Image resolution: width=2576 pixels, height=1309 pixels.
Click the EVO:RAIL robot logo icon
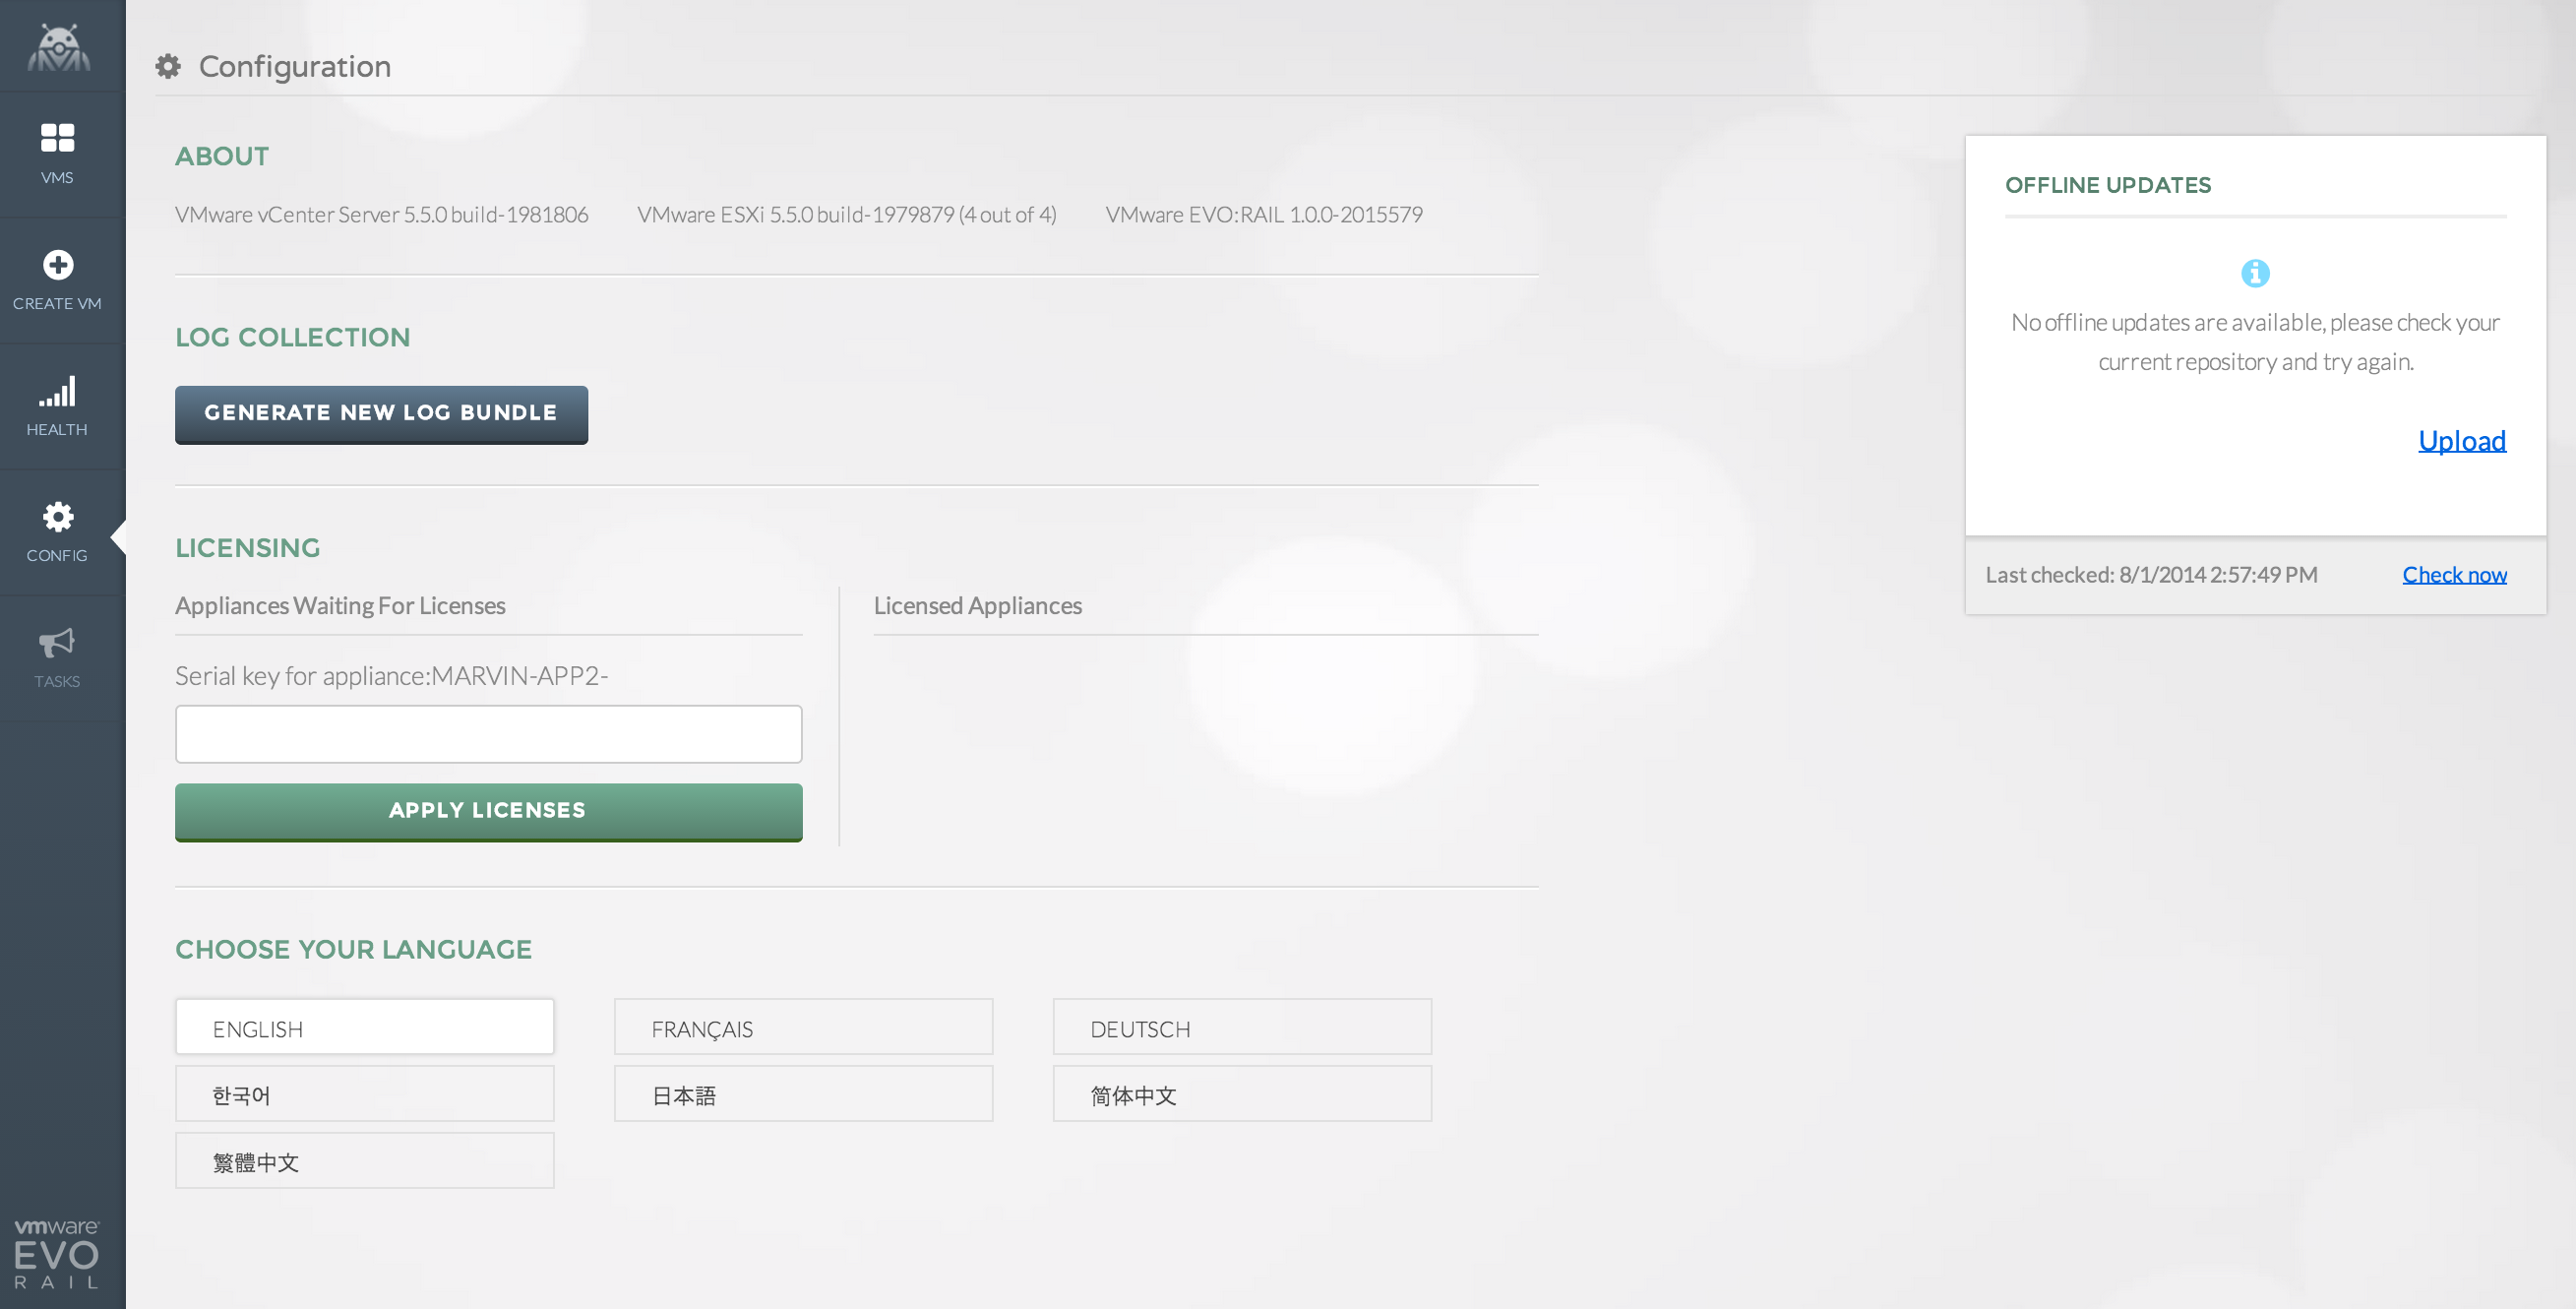pos(58,47)
